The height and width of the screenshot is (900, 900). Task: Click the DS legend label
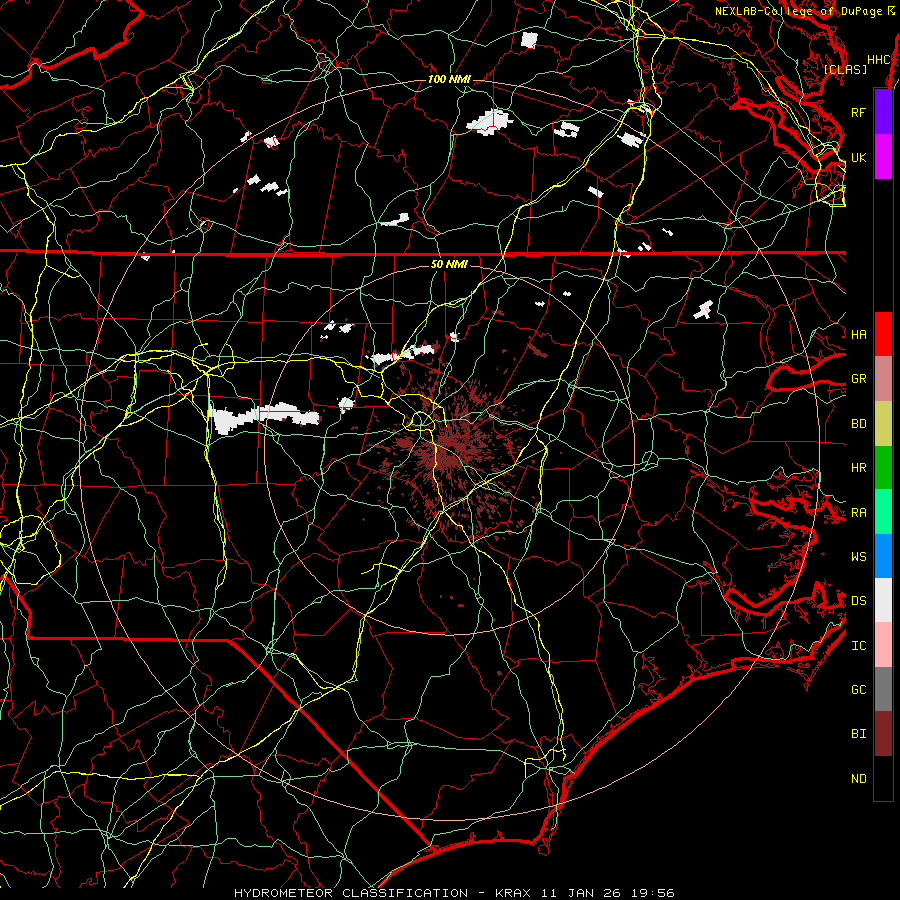point(858,601)
